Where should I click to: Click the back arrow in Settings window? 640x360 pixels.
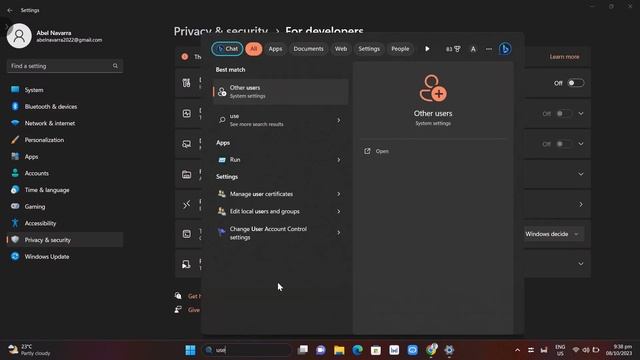(10, 10)
